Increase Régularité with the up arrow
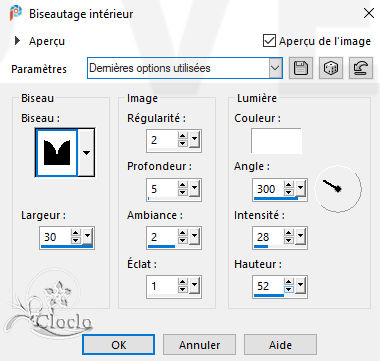380x361 pixels. [x=183, y=136]
